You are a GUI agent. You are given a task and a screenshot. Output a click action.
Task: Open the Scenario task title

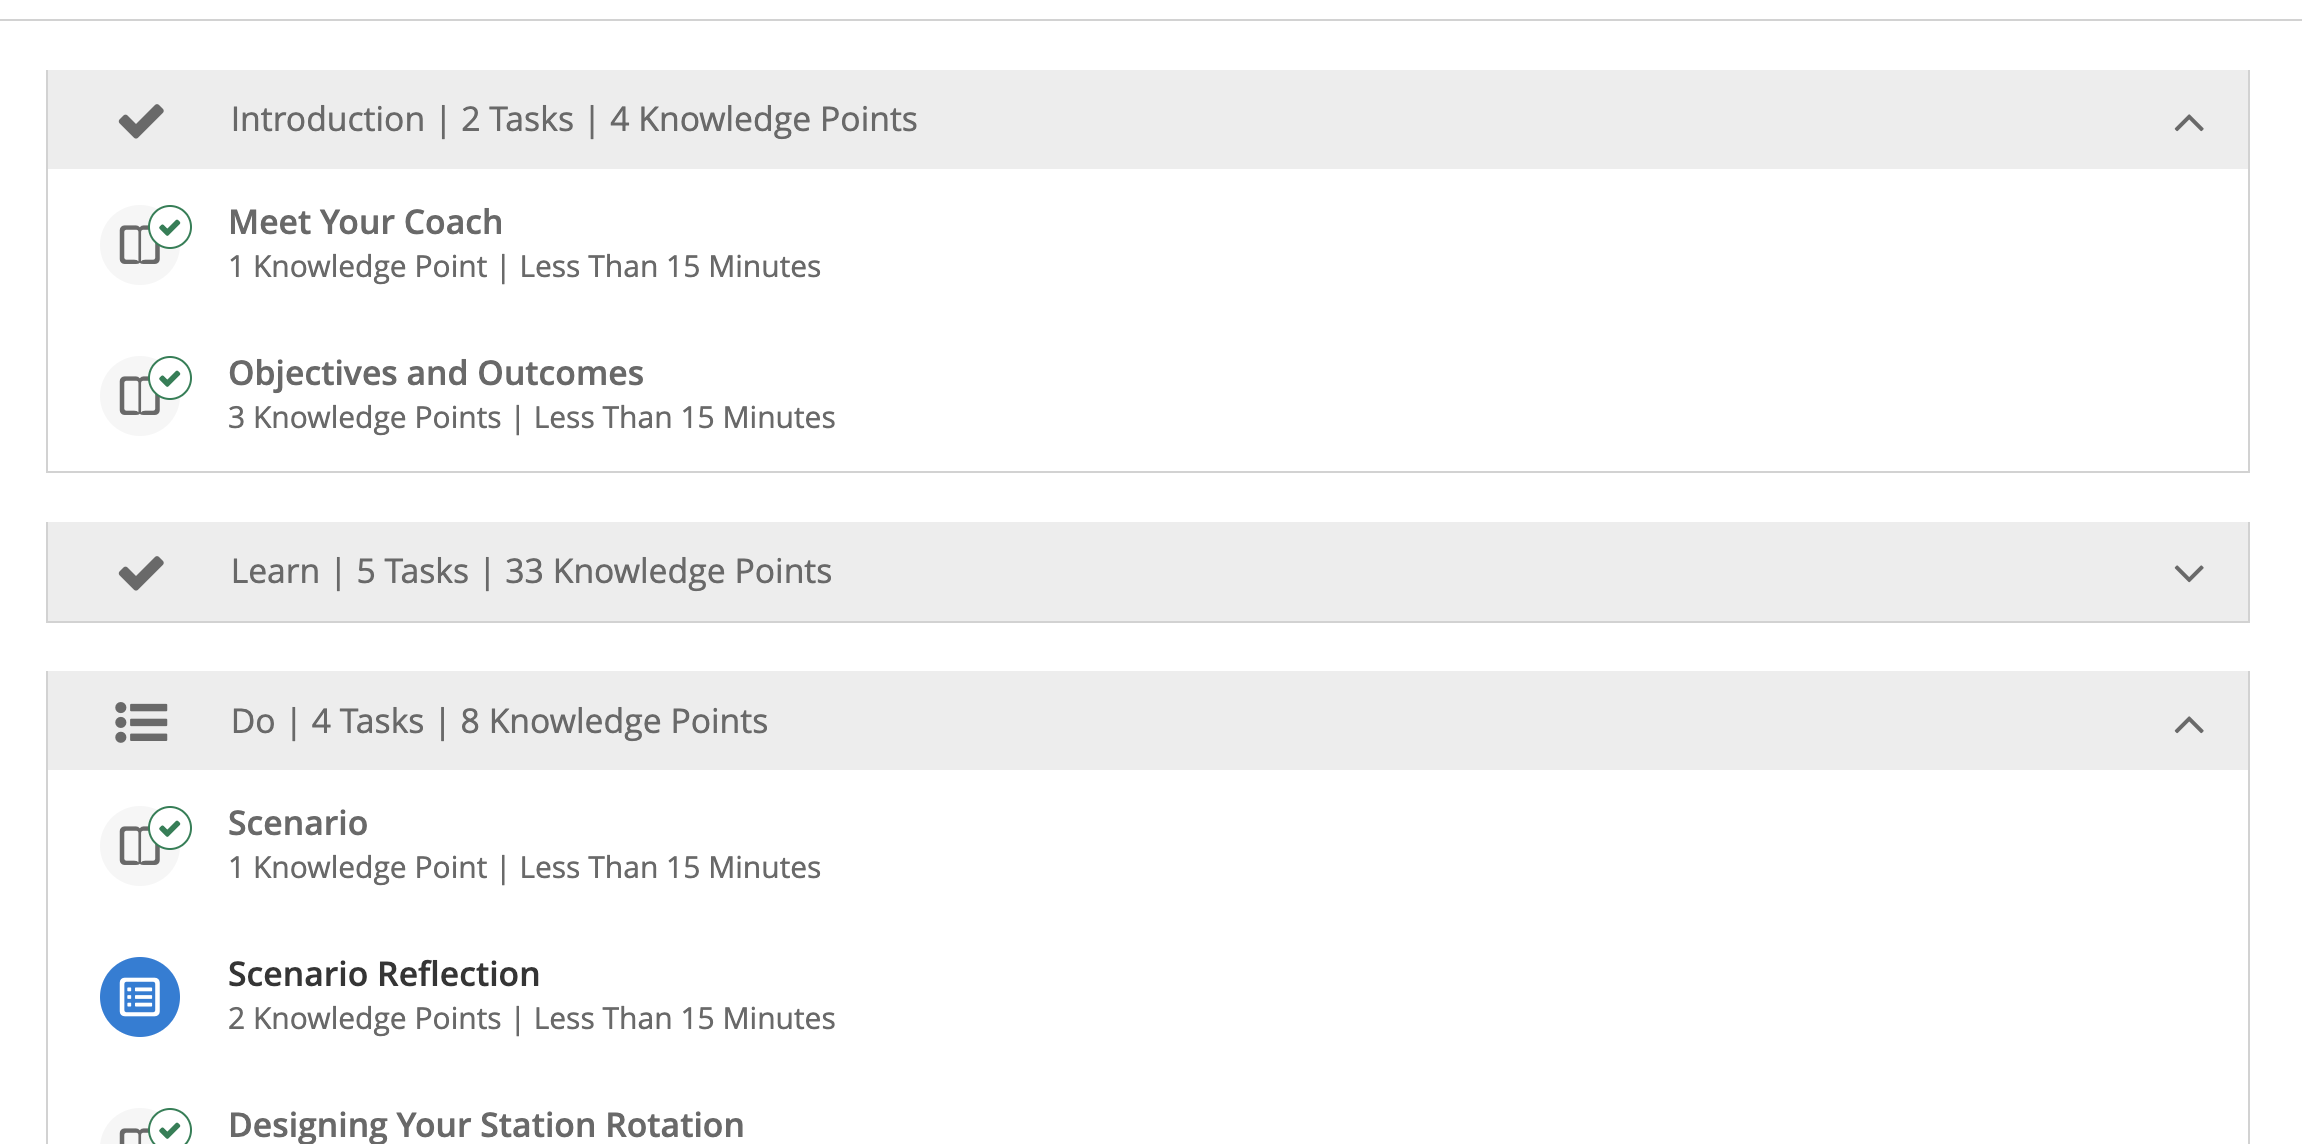pyautogui.click(x=298, y=823)
